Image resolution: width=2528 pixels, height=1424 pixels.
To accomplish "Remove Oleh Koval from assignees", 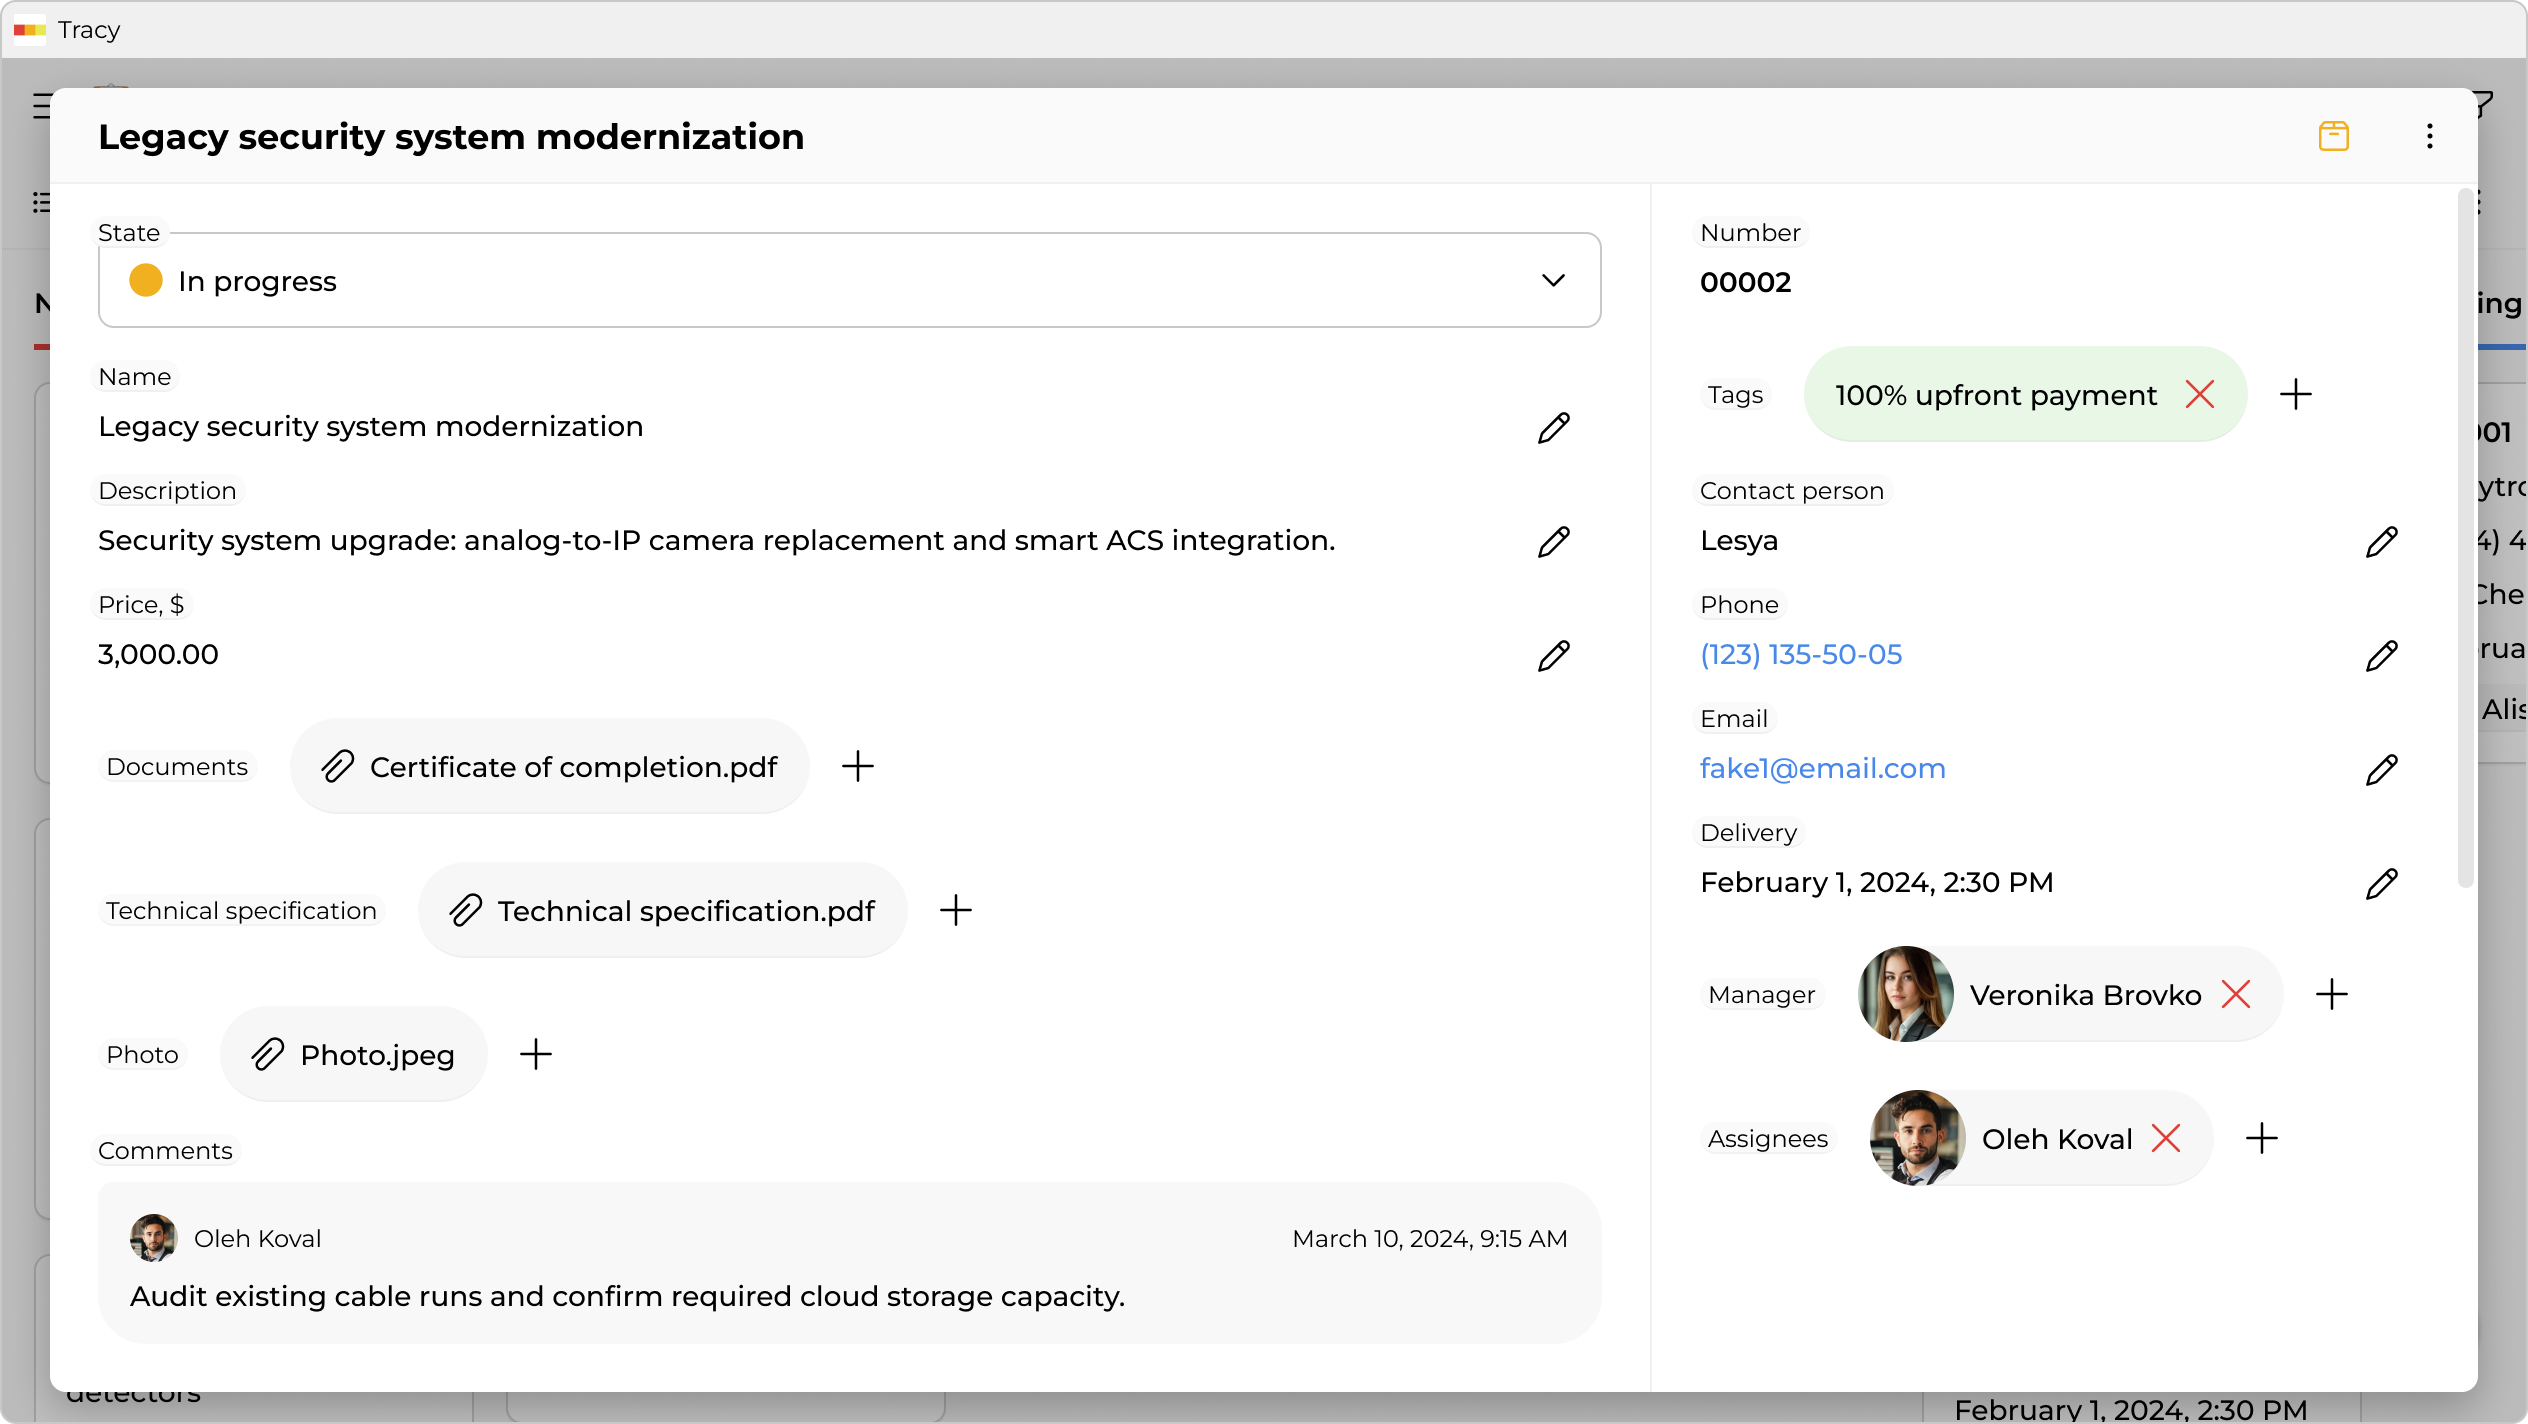I will [x=2165, y=1139].
